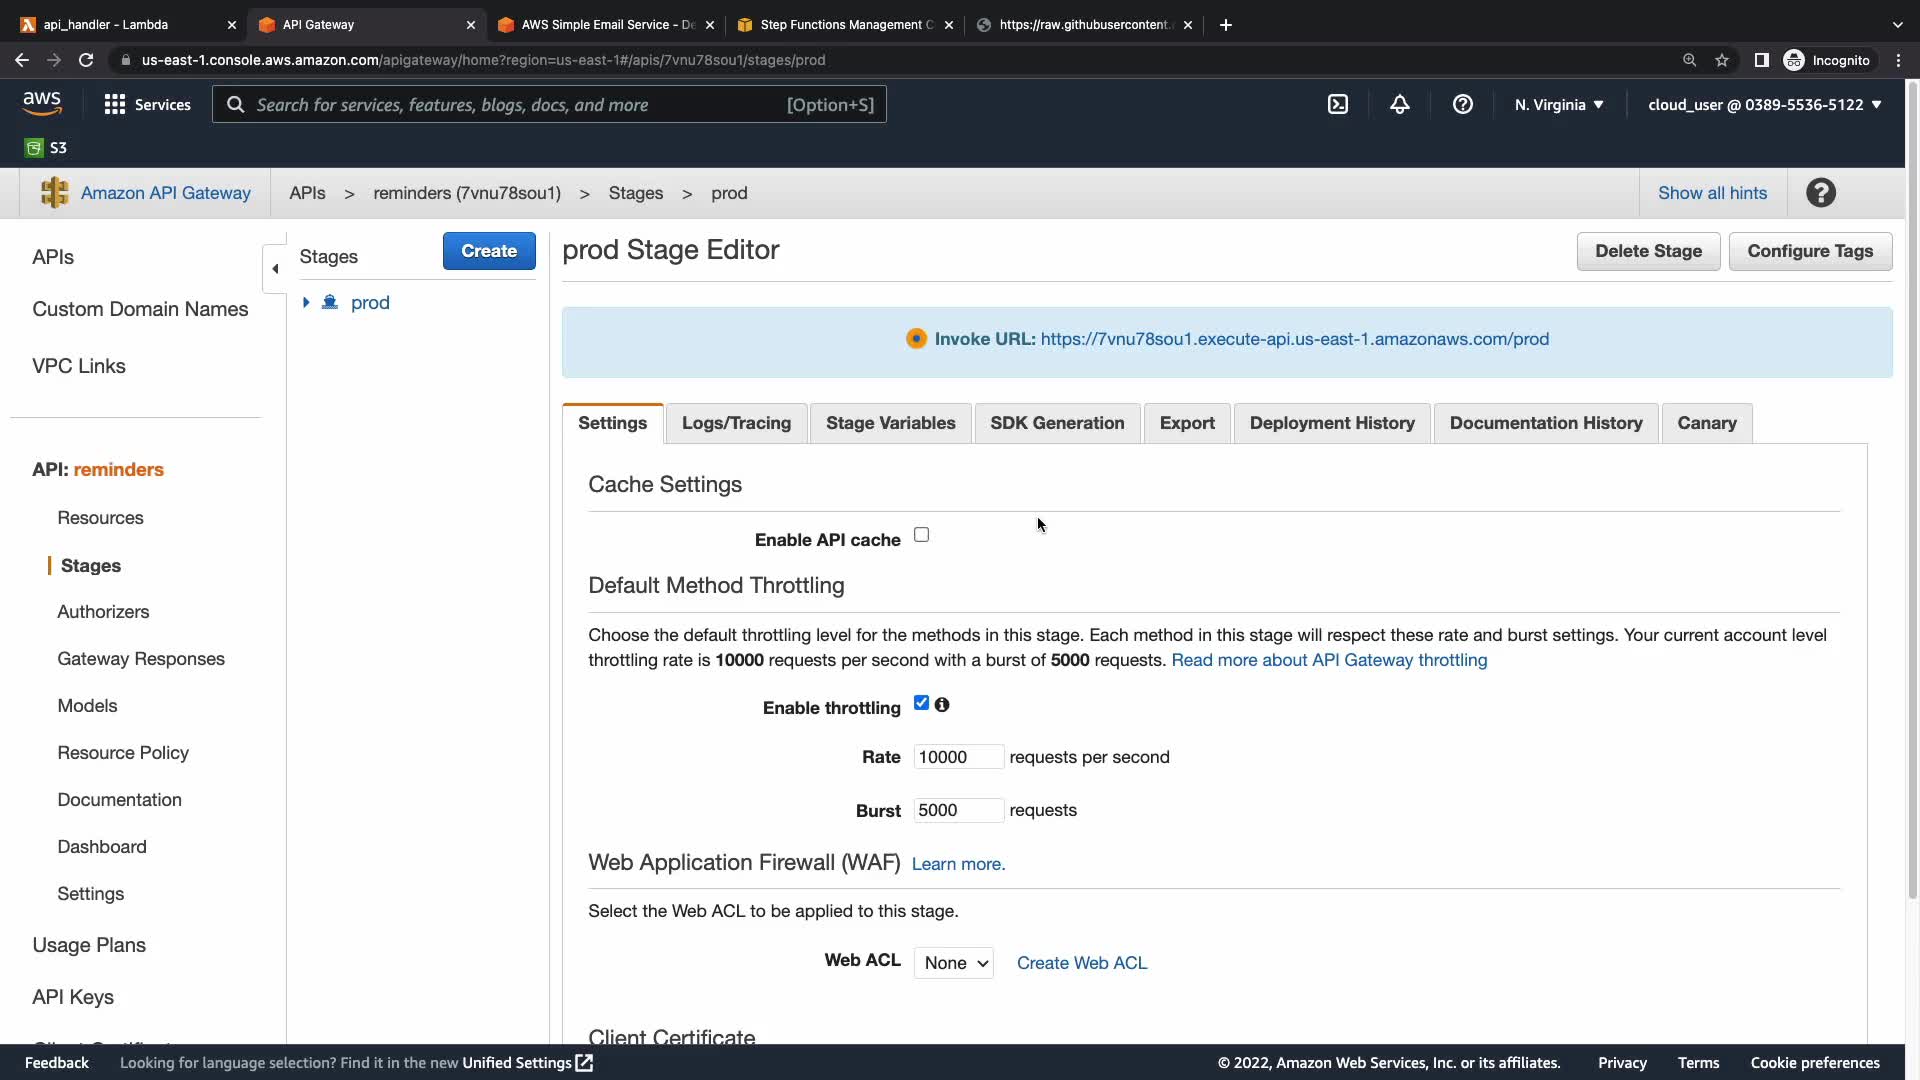This screenshot has height=1080, width=1920.
Task: Collapse the Stages side panel arrow
Action: [x=275, y=268]
